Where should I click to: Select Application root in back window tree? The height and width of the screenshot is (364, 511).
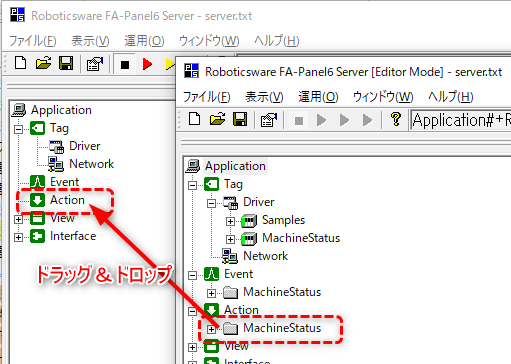61,110
